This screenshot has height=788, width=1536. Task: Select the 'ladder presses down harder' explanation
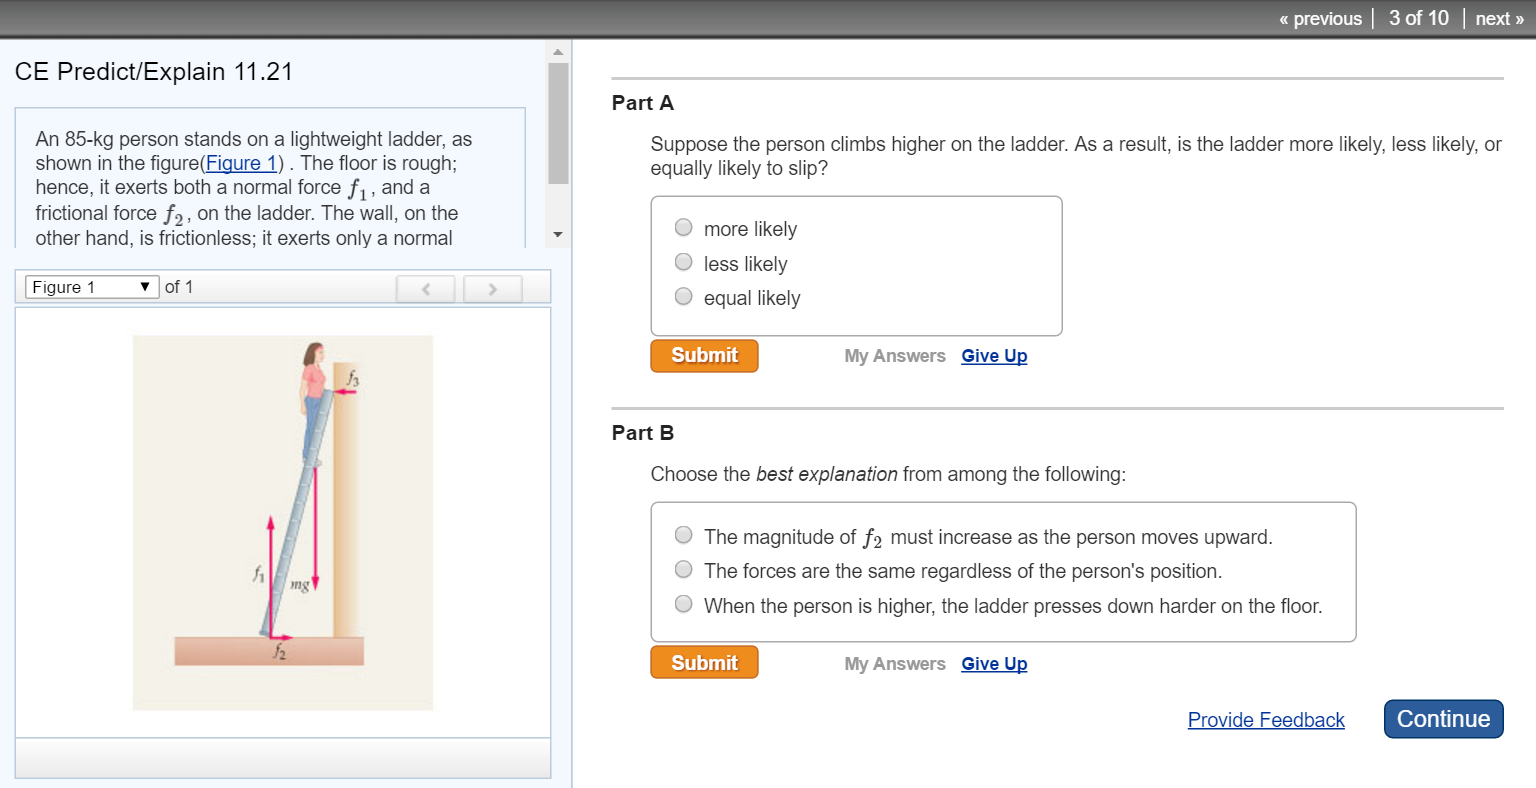coord(683,603)
